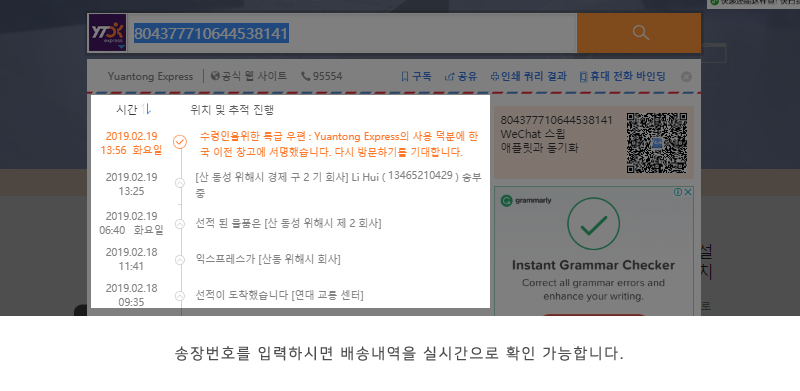This screenshot has width=800, height=391.
Task: Click the '선적이 도착했습니다 [연대 교통 센터]' entry
Action: (x=280, y=295)
